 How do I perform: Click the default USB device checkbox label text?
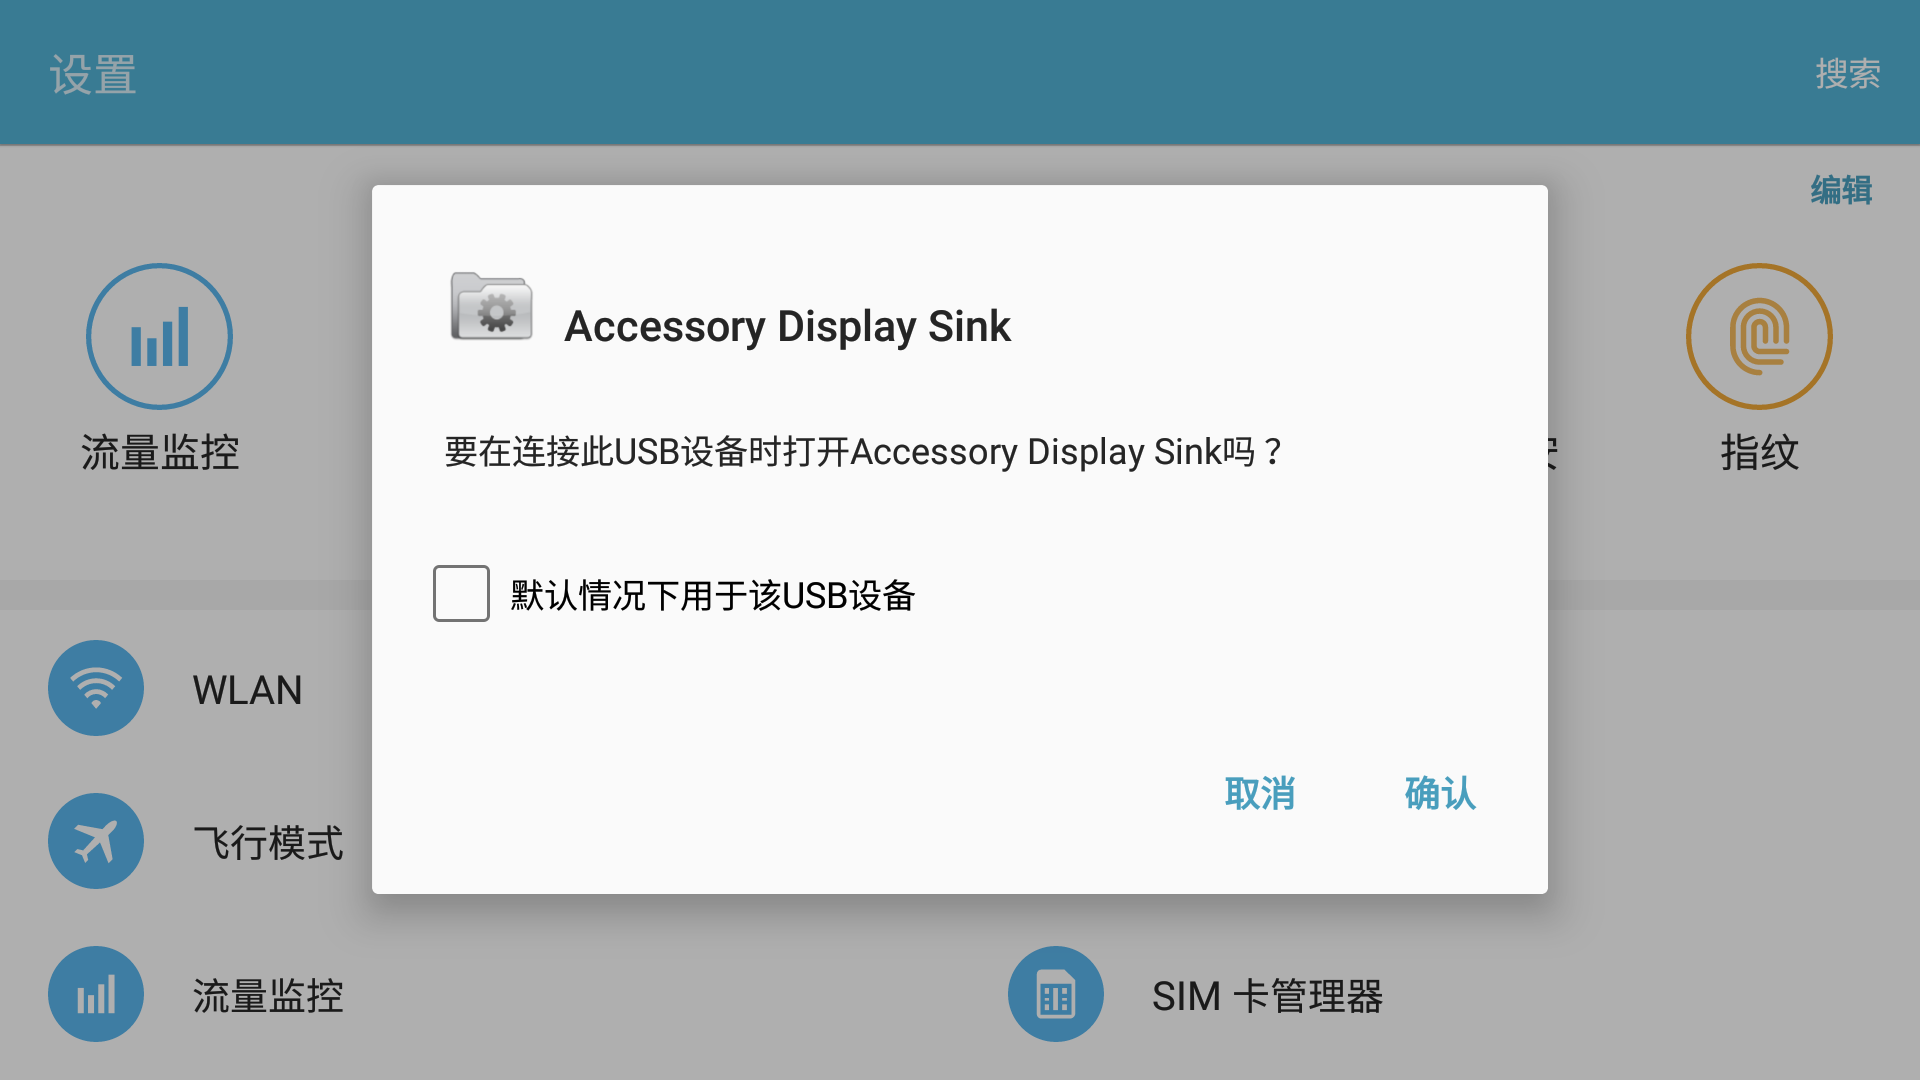tap(713, 595)
